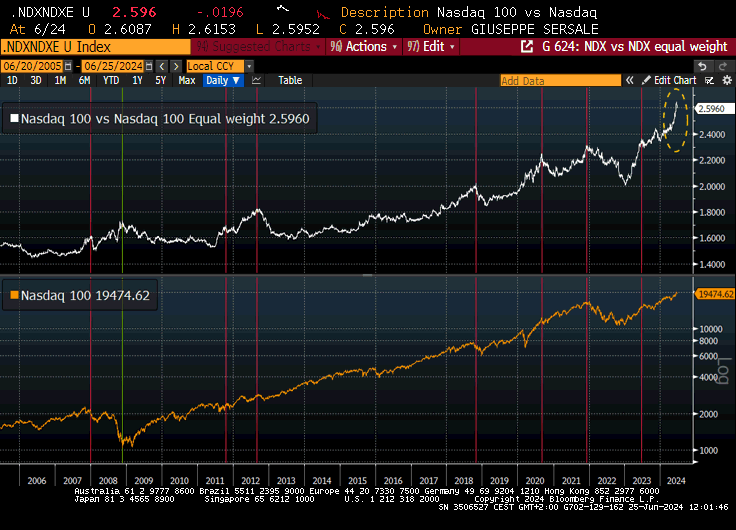
Task: Open the pop-out chart icon beside G 624
Action: click(527, 46)
